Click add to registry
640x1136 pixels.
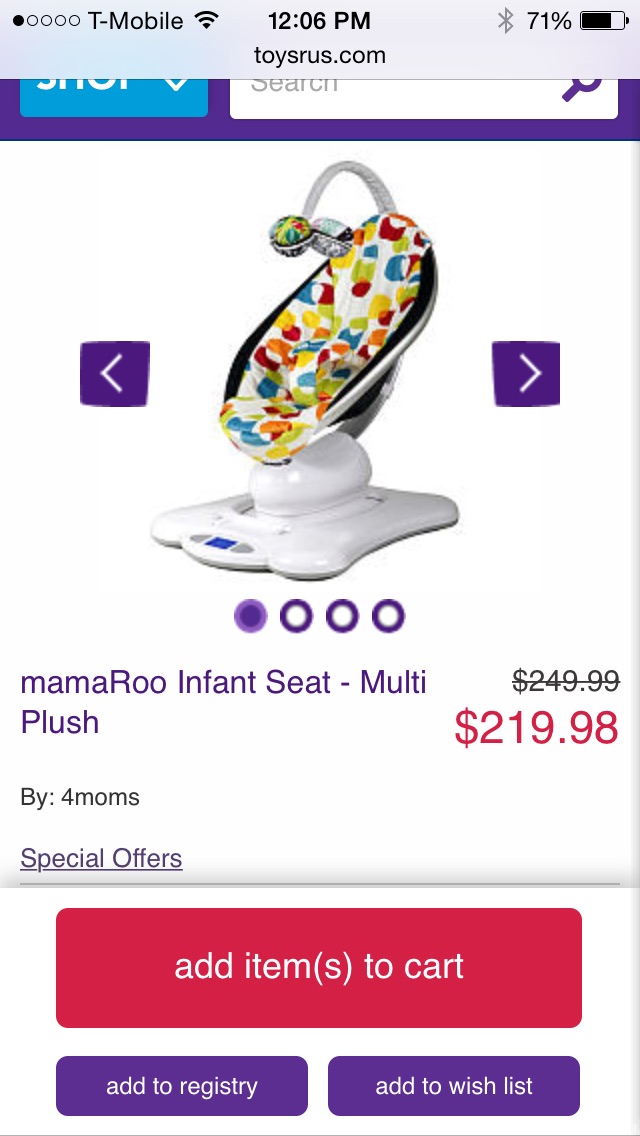click(182, 1086)
